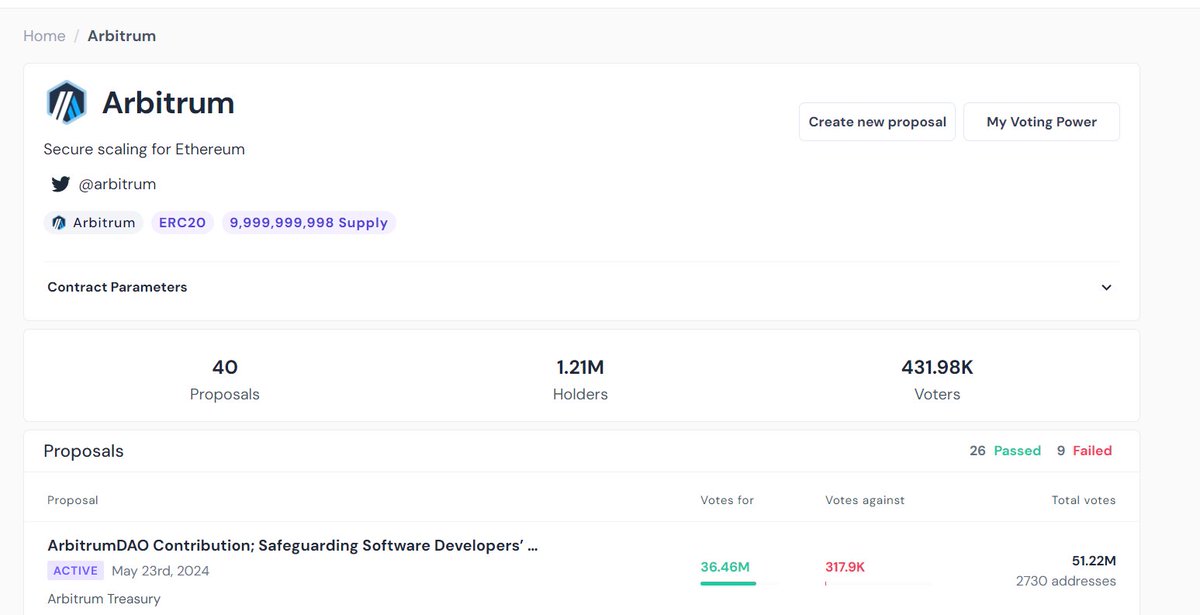Click the Twitter bird icon
Screen dimensions: 1200x615
coord(60,184)
